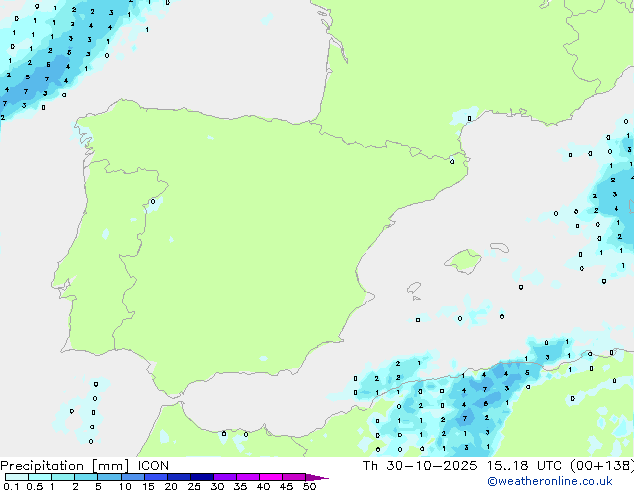Click the '25' legend scale label
Image resolution: width=634 pixels, height=490 pixels.
[x=194, y=486]
